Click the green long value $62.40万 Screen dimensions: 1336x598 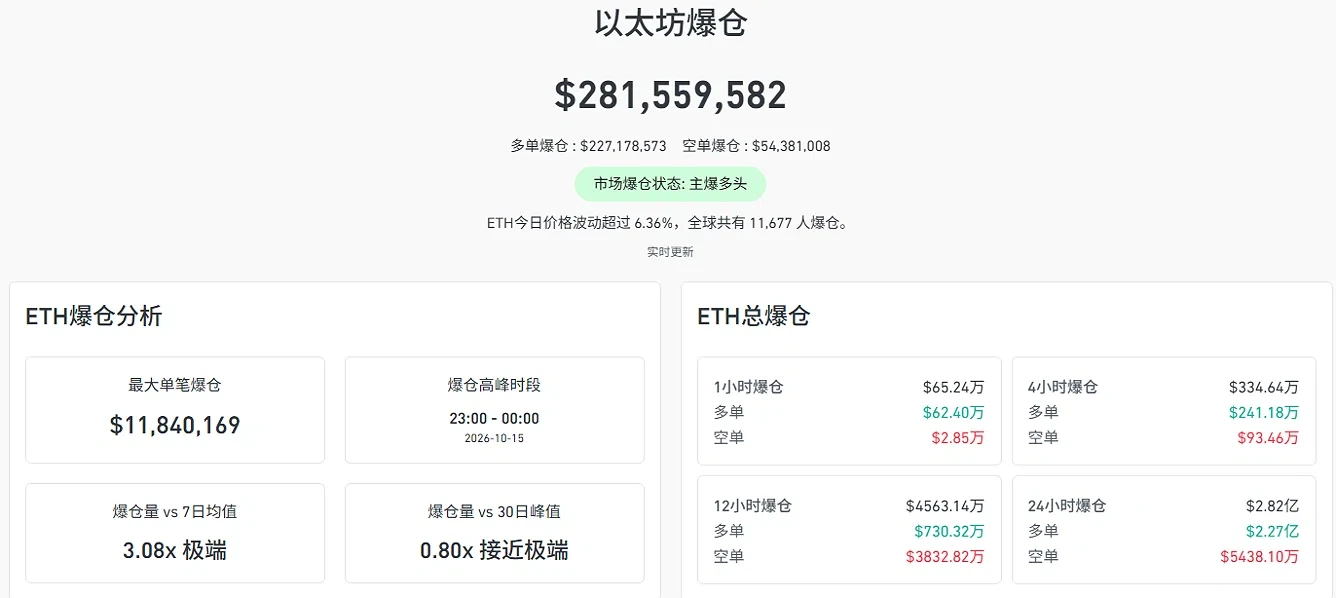(953, 412)
